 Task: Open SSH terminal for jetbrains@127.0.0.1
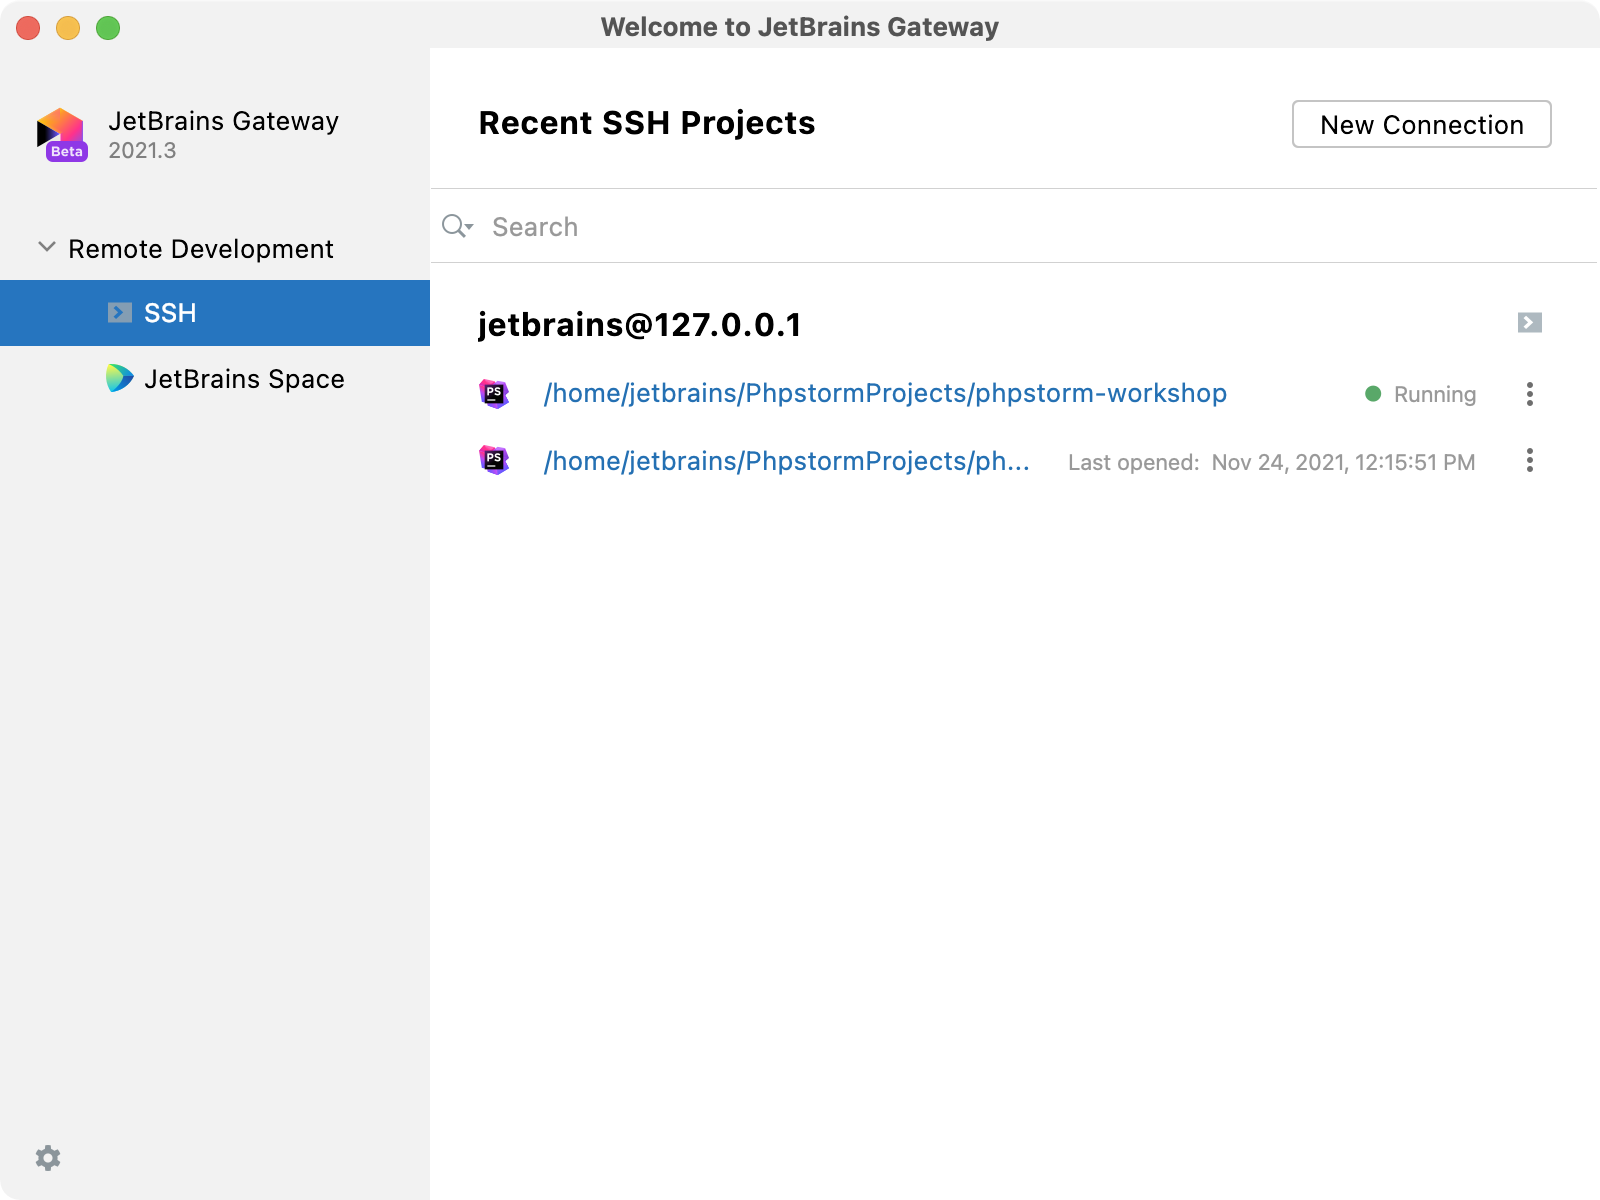pyautogui.click(x=1529, y=323)
